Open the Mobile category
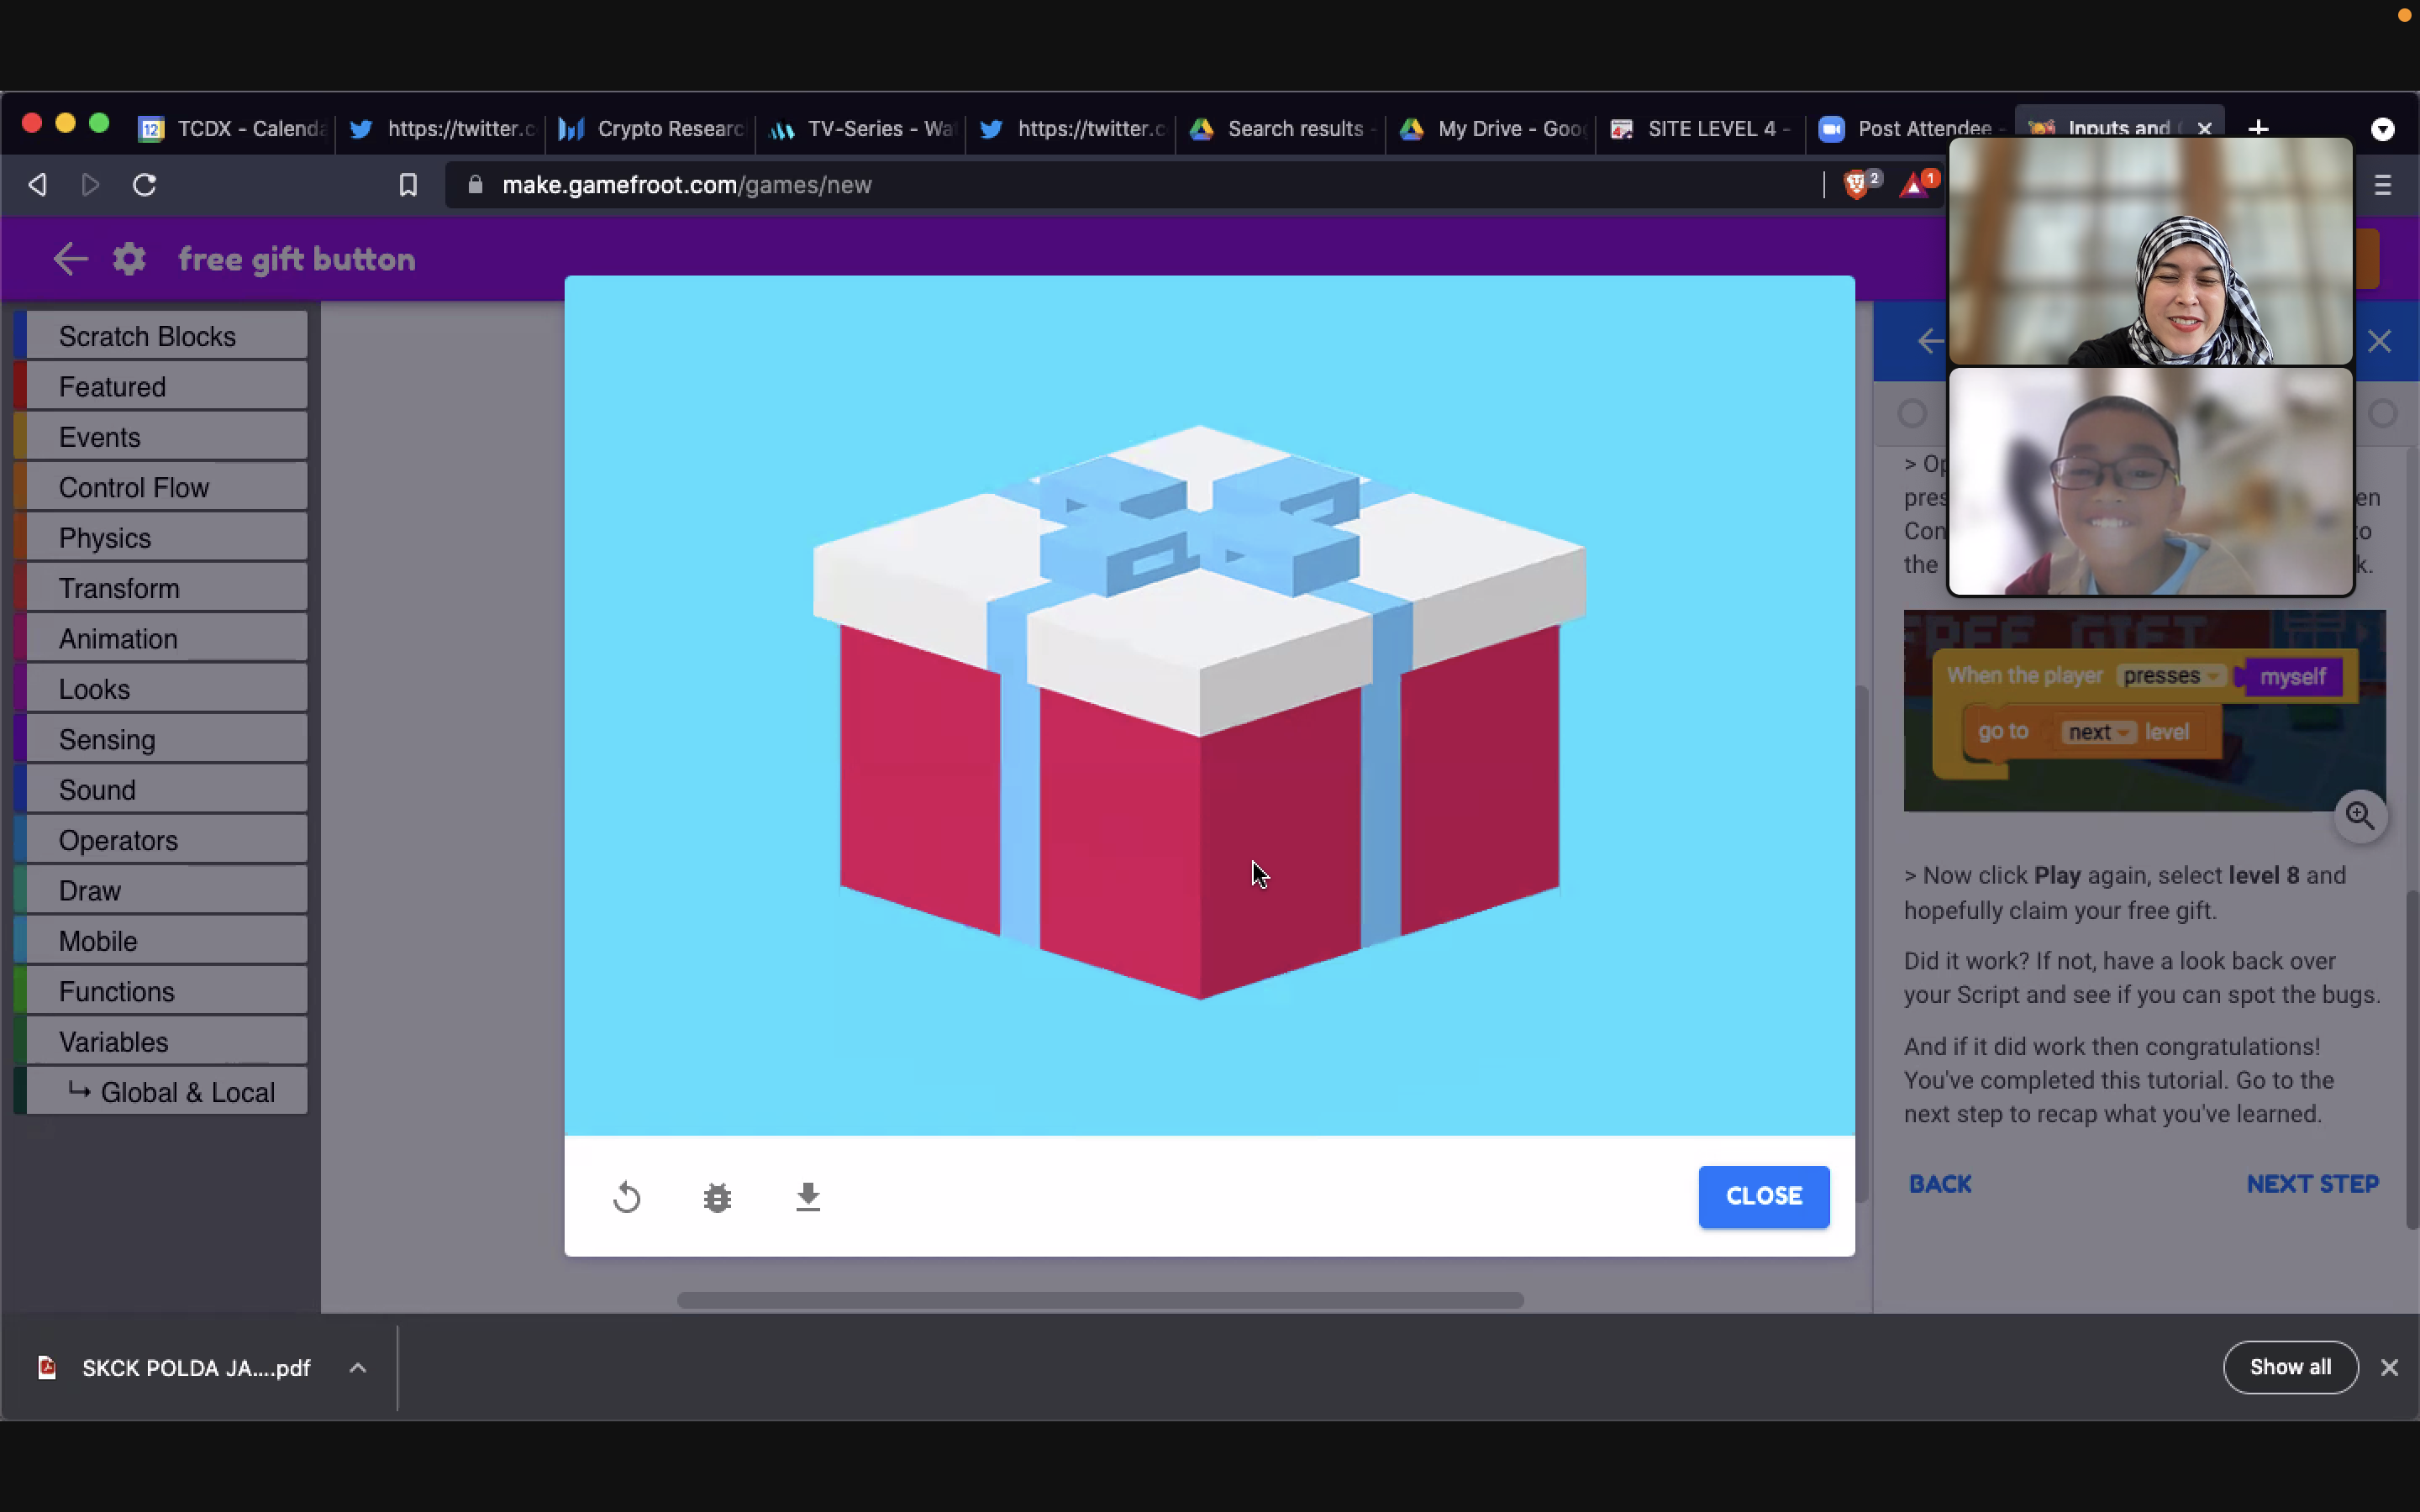The width and height of the screenshot is (2420, 1512). point(161,941)
